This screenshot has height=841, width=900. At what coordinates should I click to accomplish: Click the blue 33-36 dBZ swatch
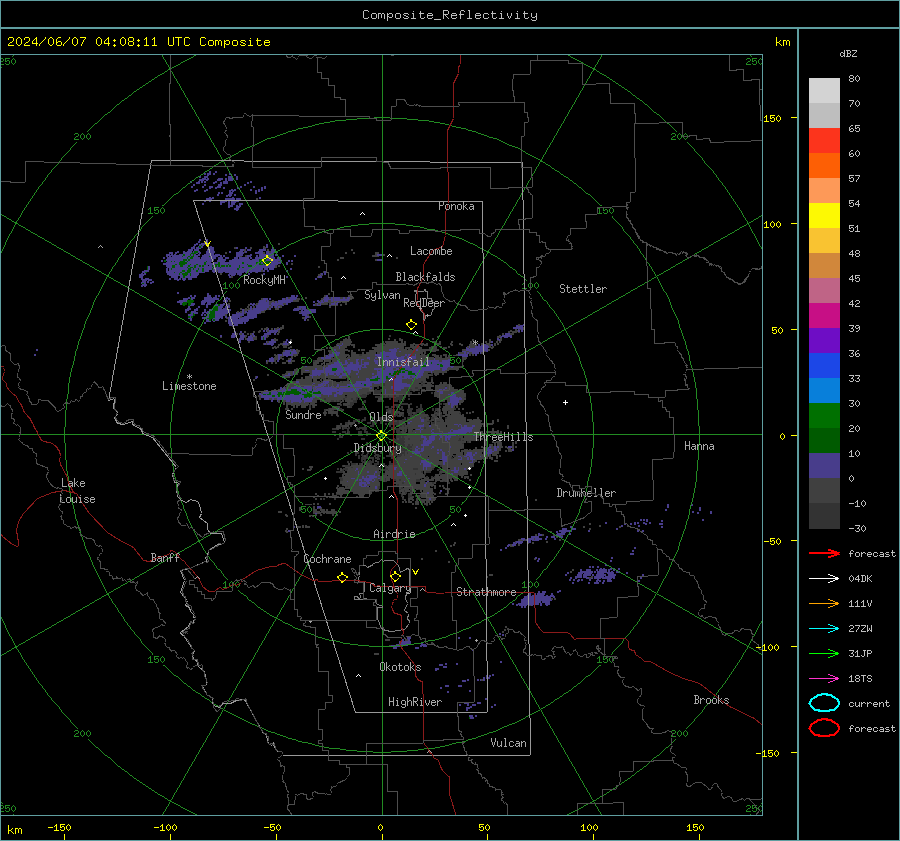tap(824, 366)
